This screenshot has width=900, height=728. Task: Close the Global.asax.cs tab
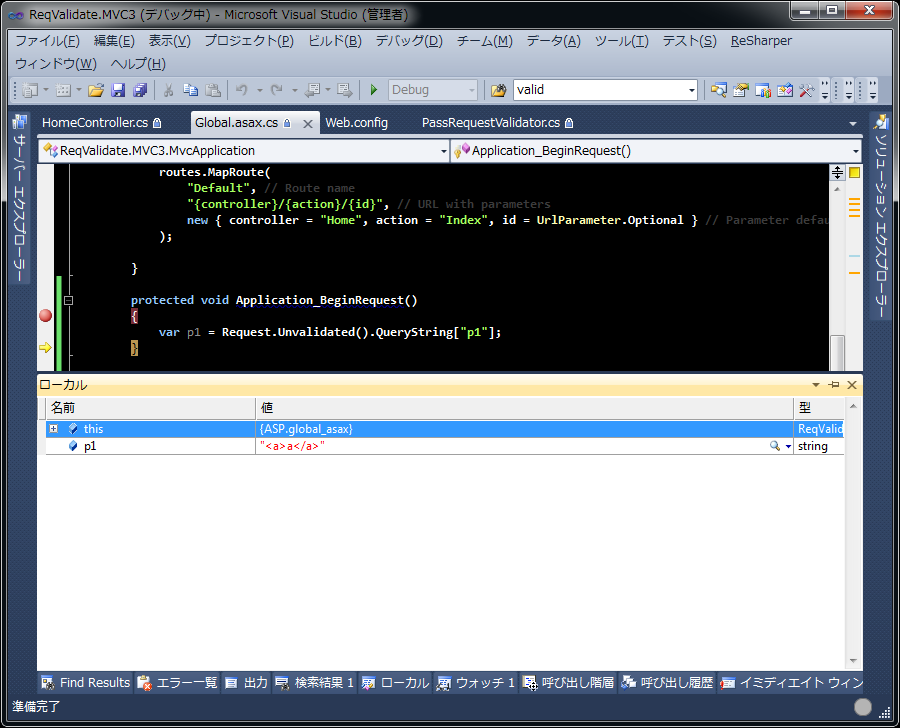(x=308, y=123)
